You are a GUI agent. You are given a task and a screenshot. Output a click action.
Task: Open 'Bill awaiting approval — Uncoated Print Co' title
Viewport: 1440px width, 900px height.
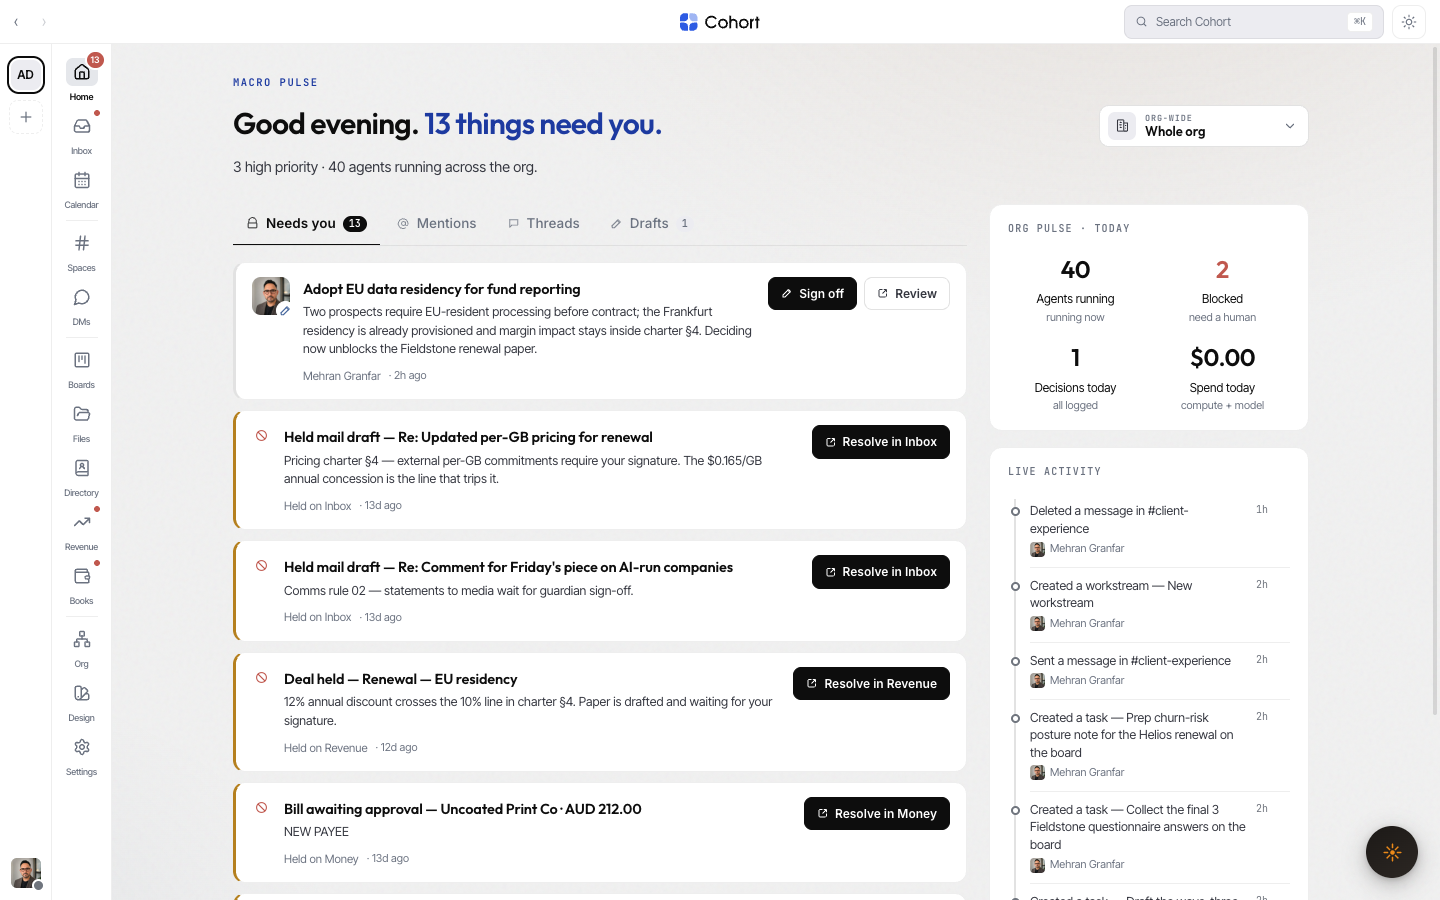click(463, 809)
